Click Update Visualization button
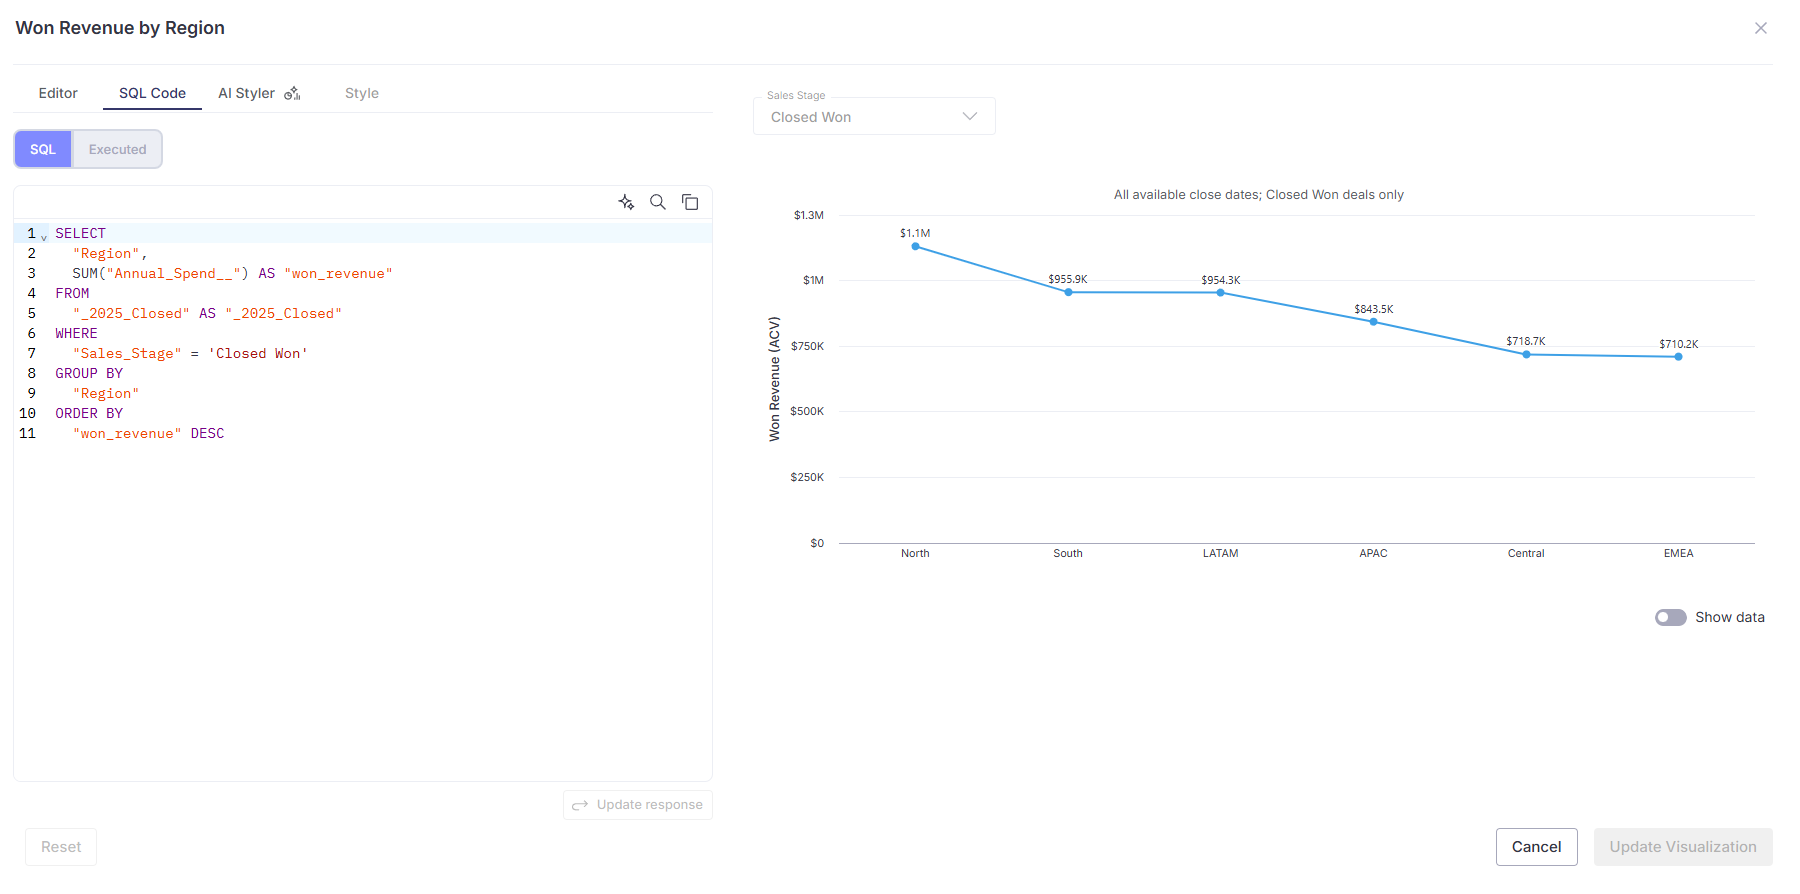Screen dimensions: 1800x894 point(1683,847)
